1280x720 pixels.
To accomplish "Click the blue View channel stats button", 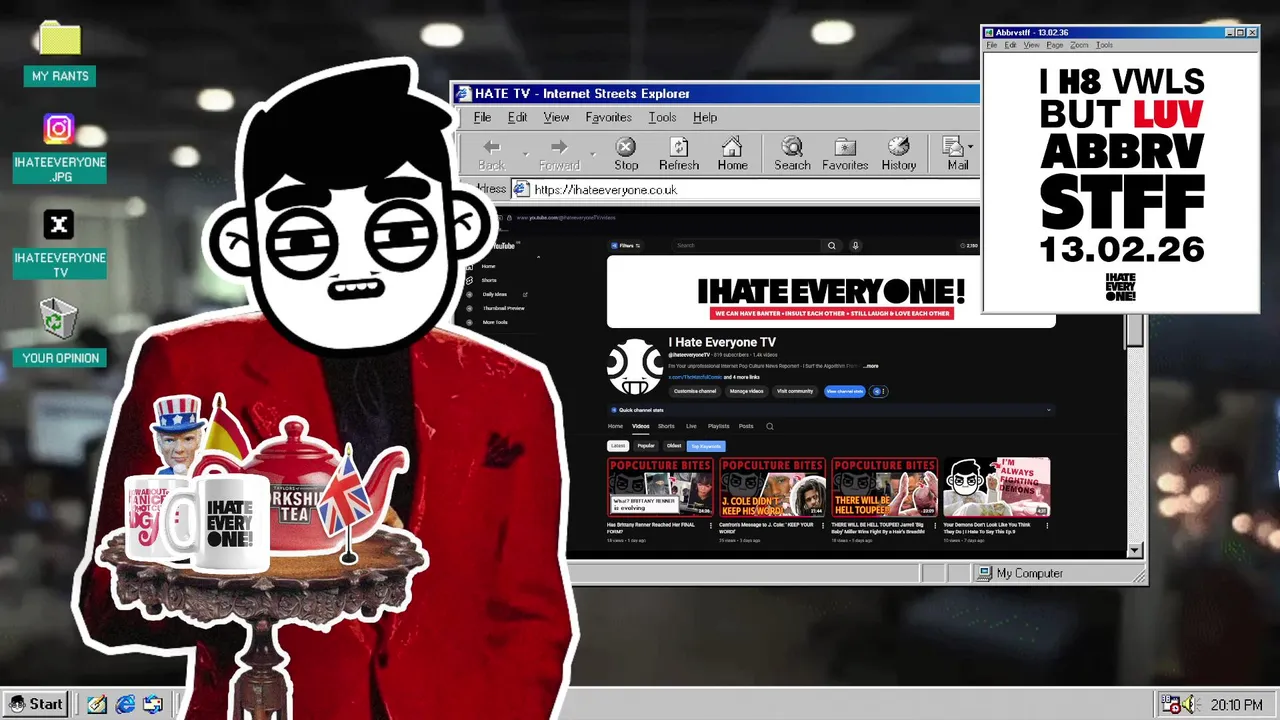I will 844,391.
